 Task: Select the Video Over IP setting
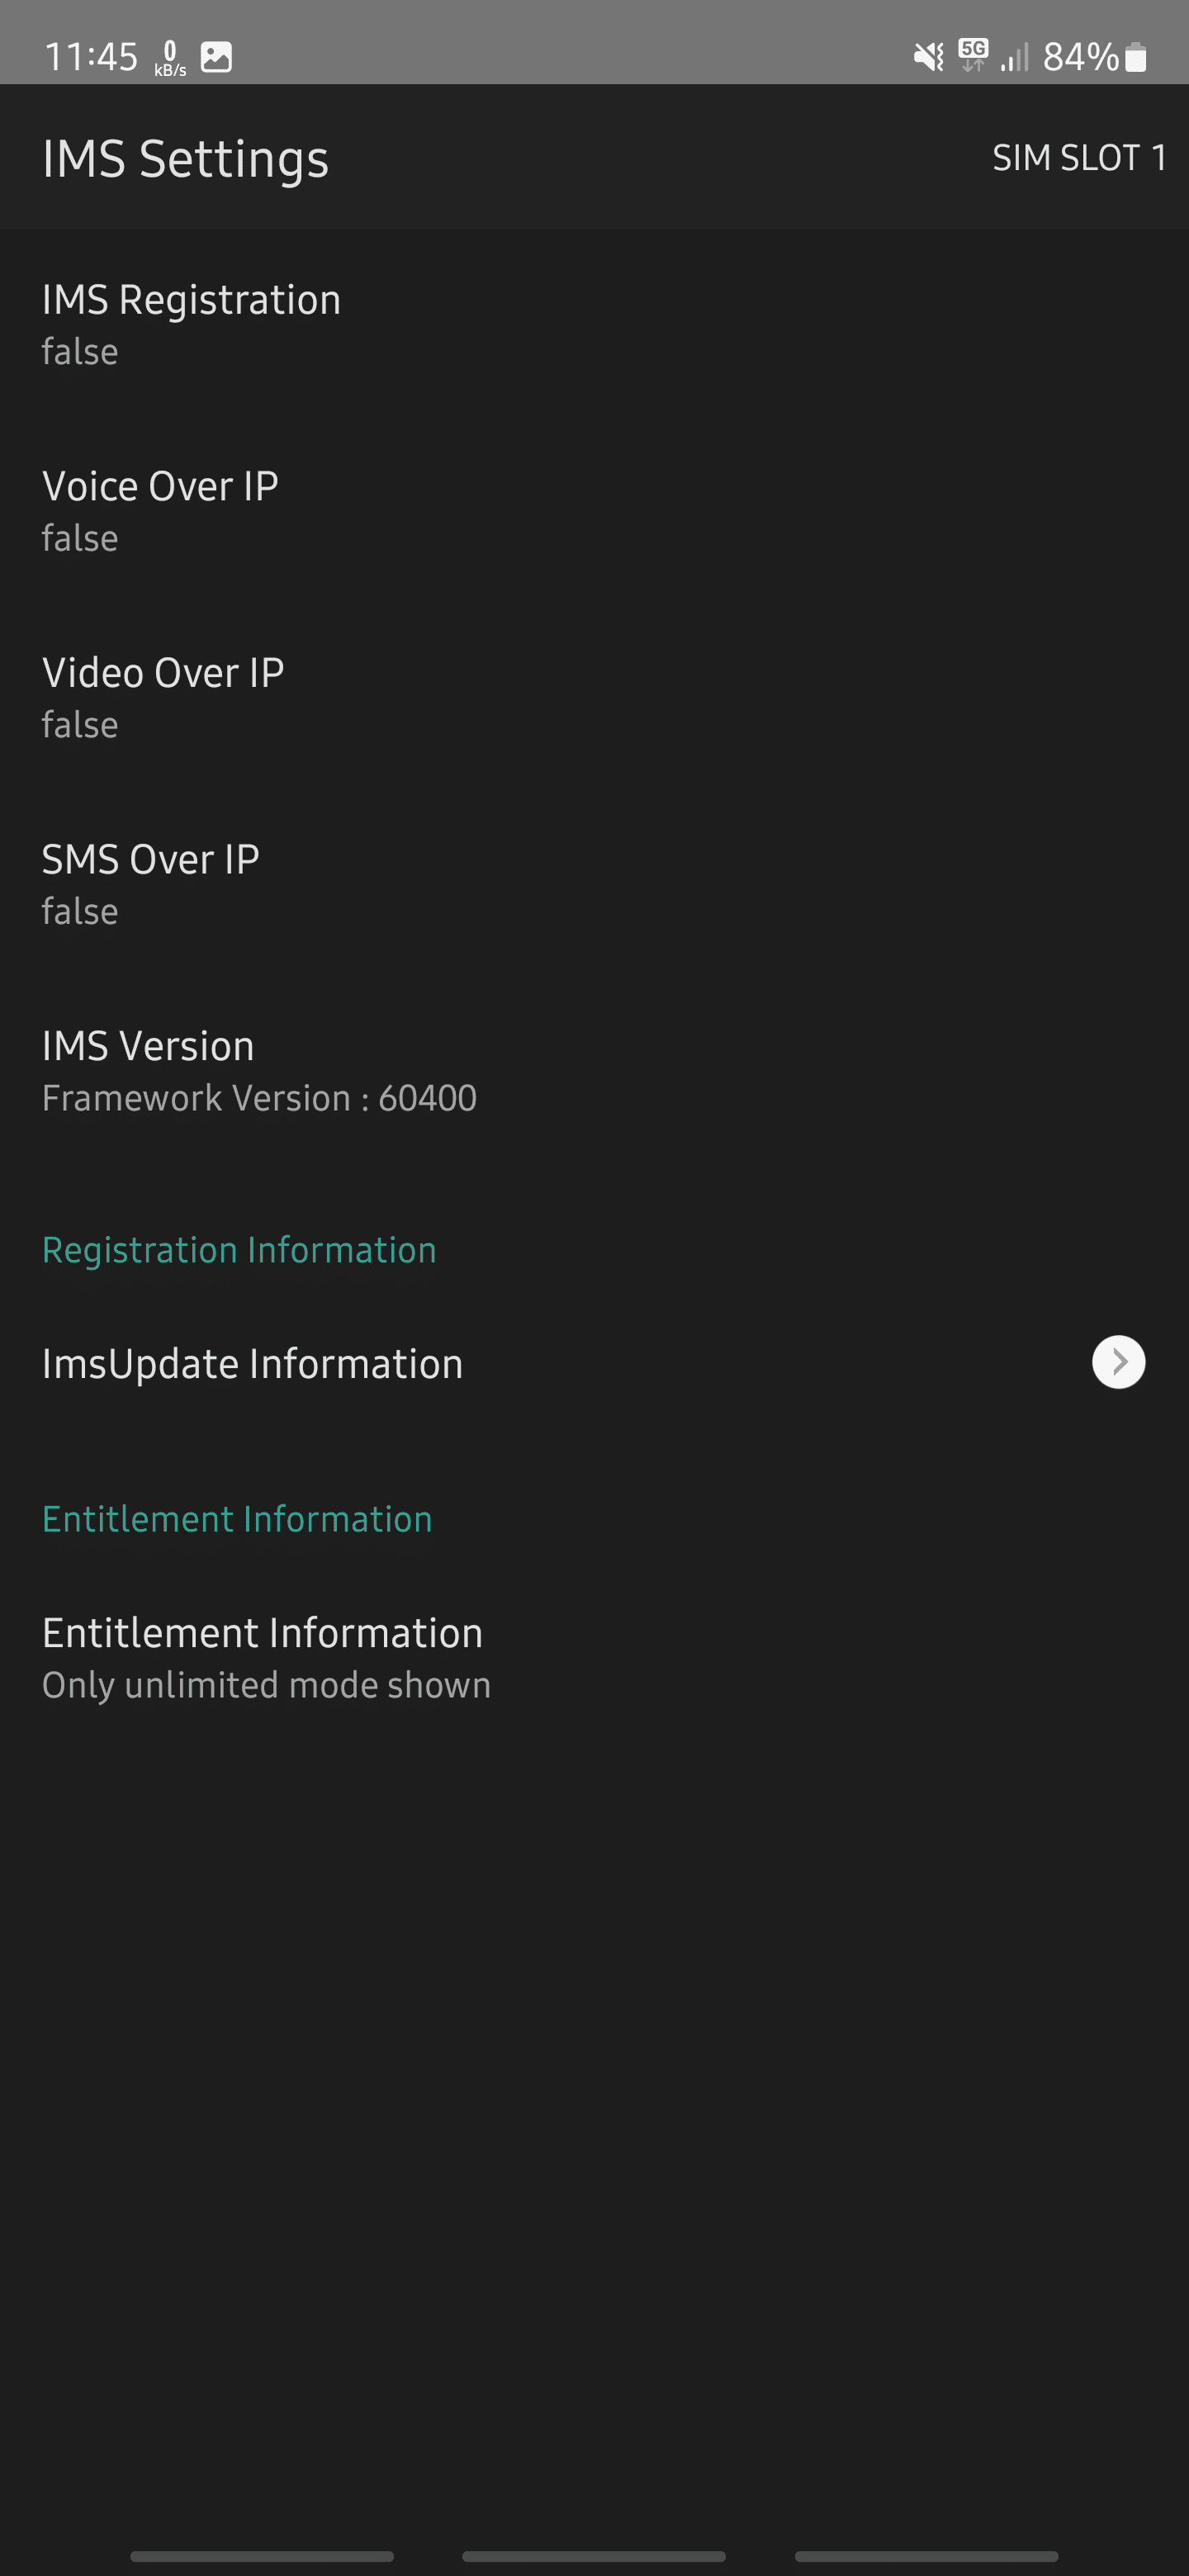(x=163, y=697)
